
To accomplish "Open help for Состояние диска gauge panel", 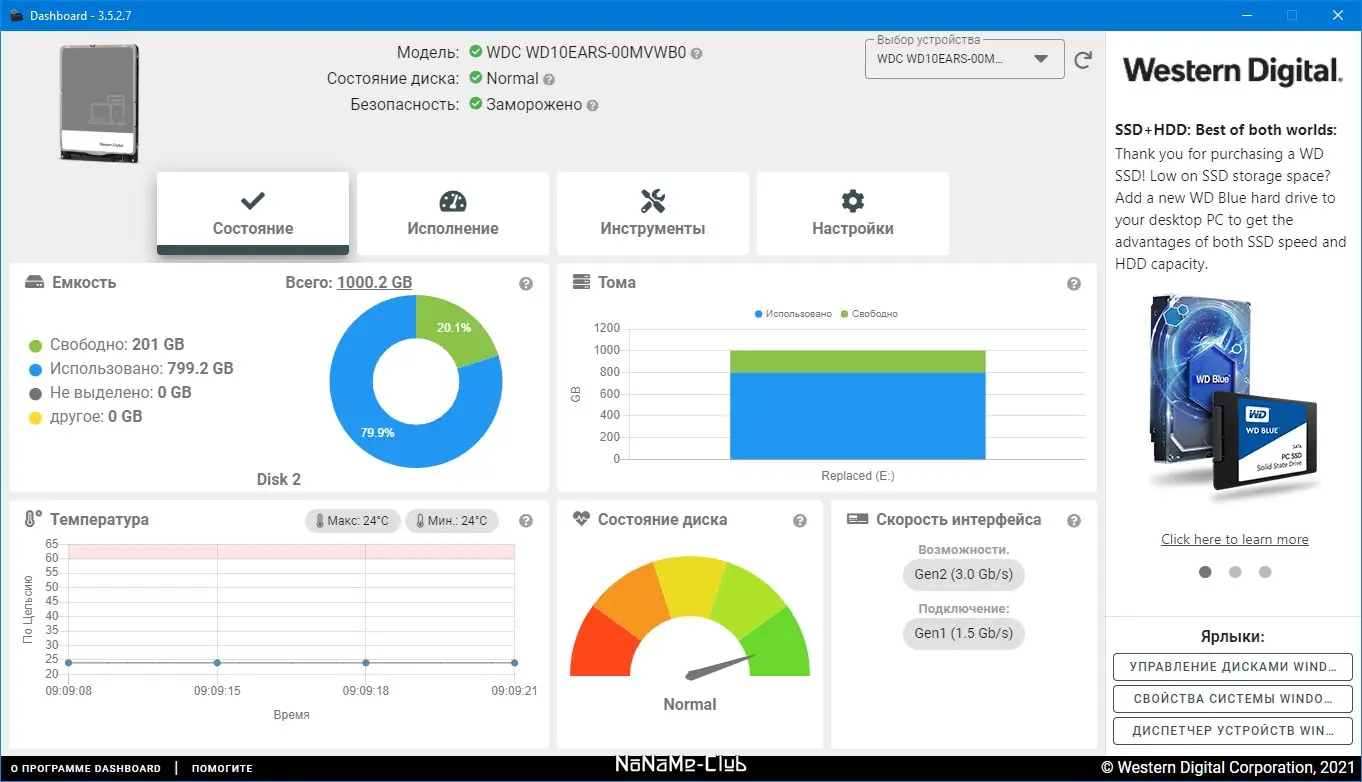I will click(800, 521).
